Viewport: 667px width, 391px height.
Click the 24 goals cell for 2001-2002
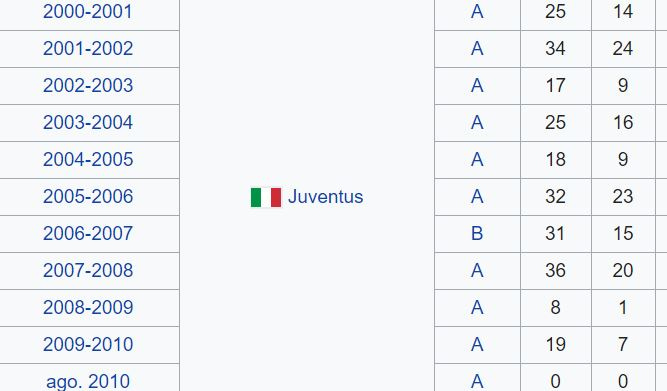pos(623,49)
